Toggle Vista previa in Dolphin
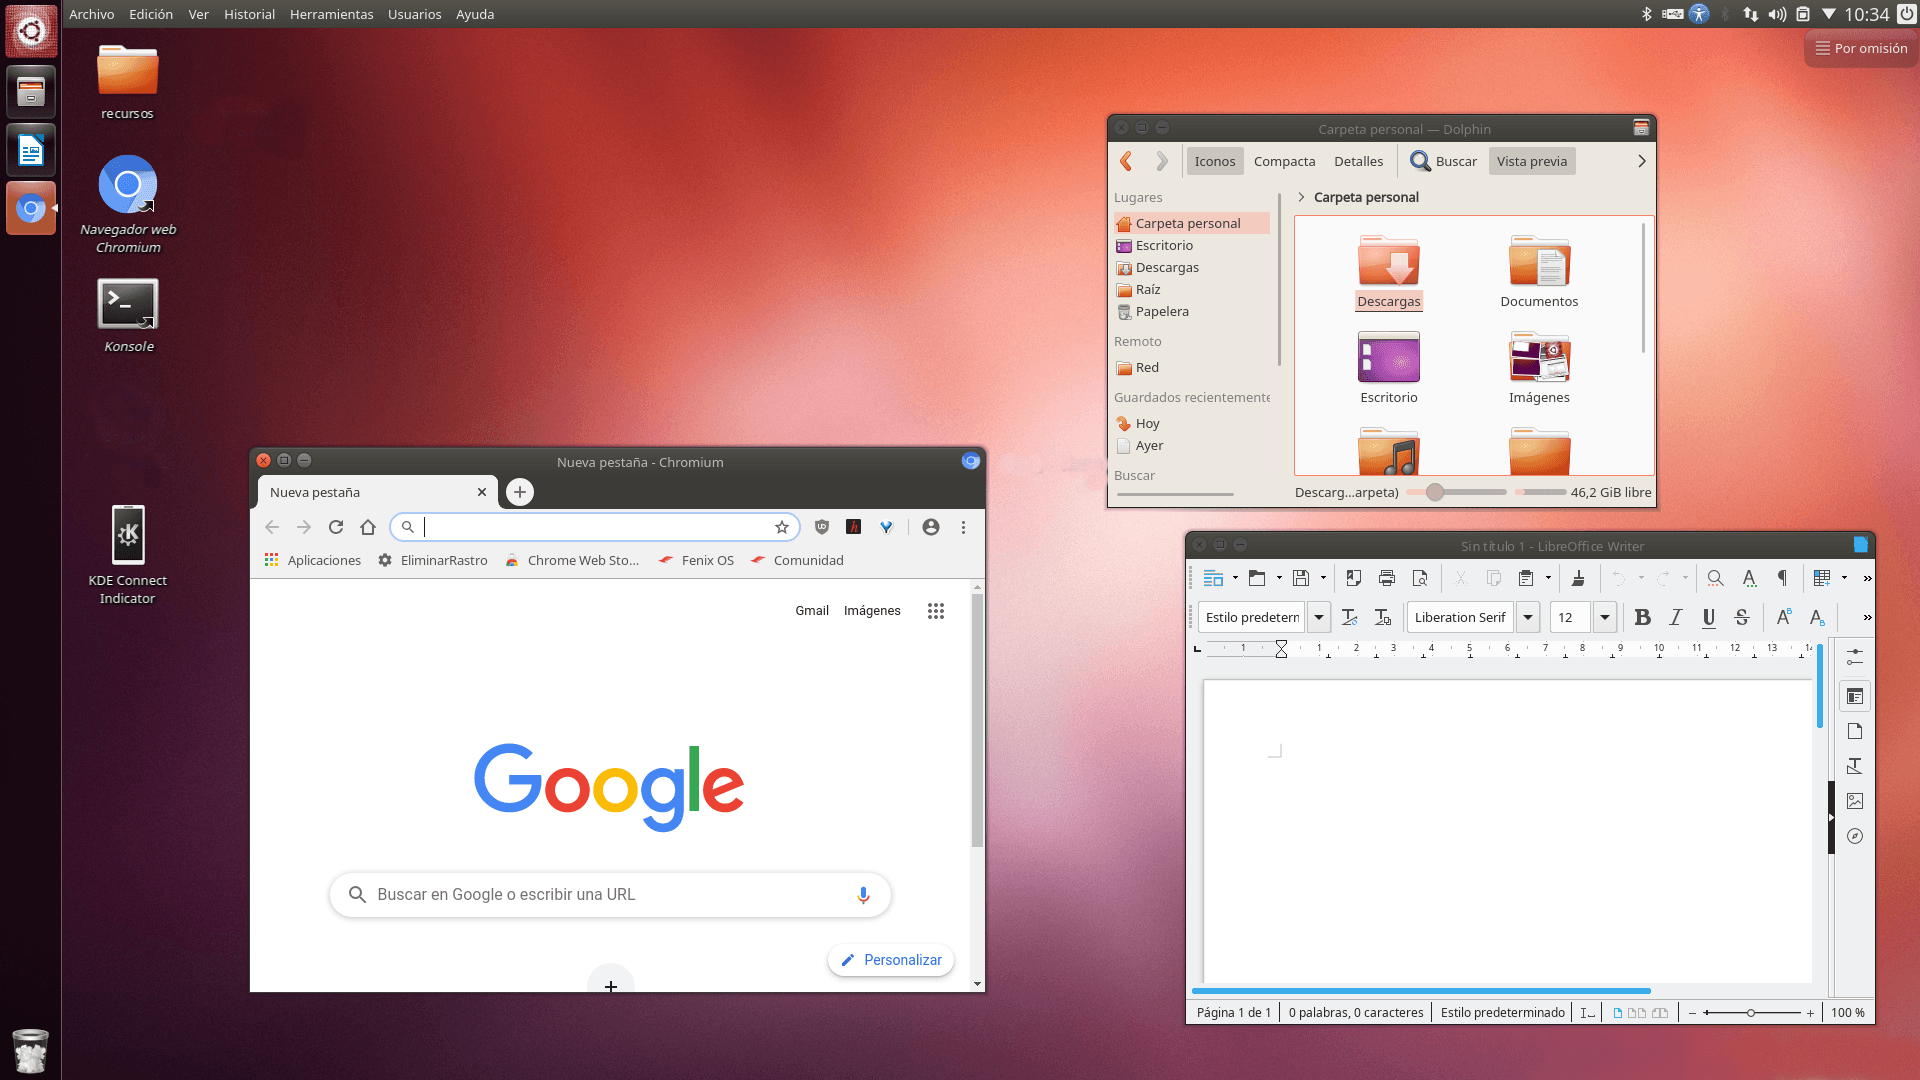The height and width of the screenshot is (1080, 1920). (1531, 161)
